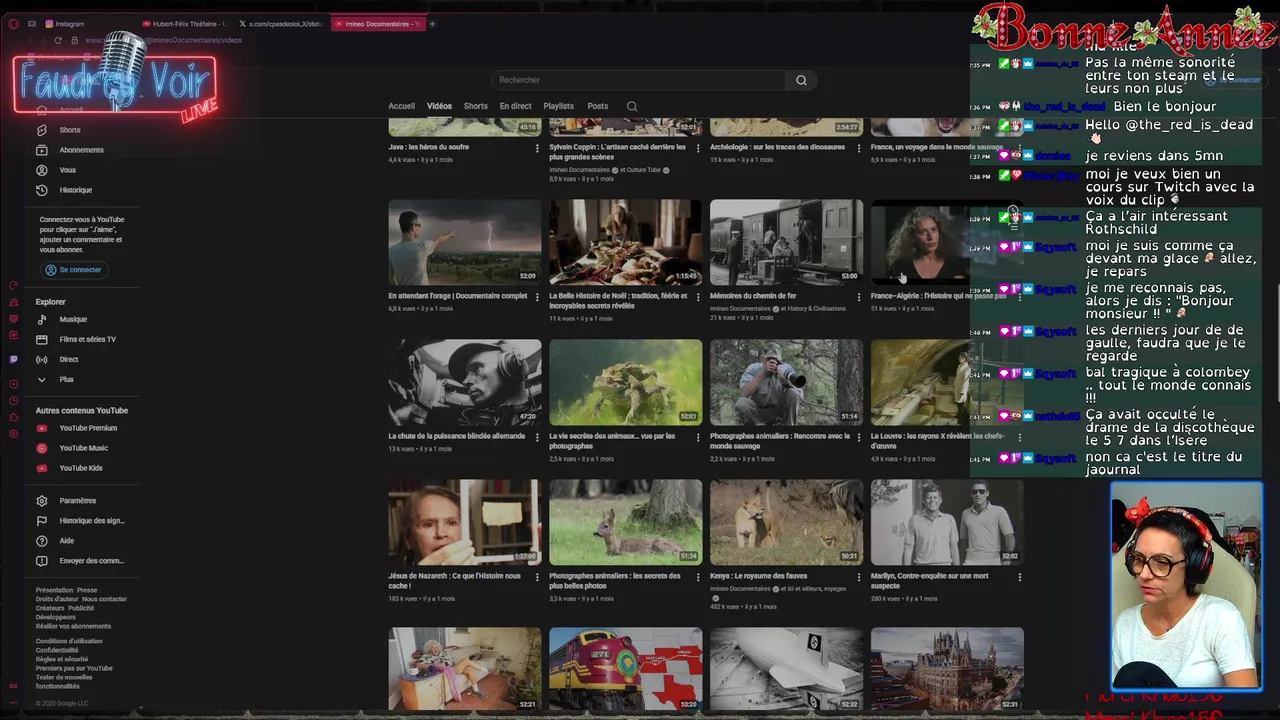Click the site lock icon in the address bar
Viewport: 1280px width, 720px height.
[x=75, y=40]
